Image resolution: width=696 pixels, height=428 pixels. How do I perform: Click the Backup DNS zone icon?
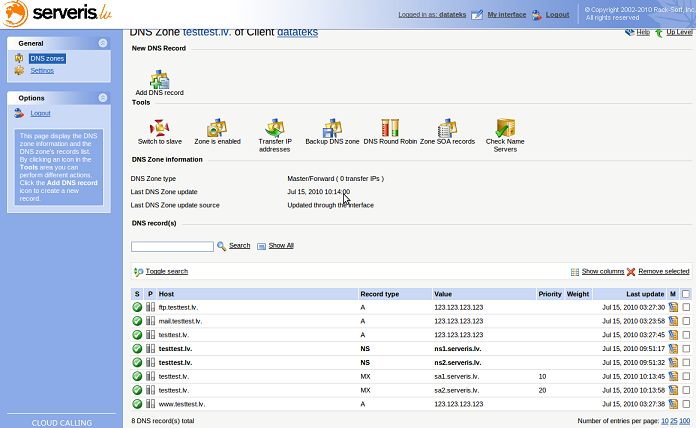point(332,127)
